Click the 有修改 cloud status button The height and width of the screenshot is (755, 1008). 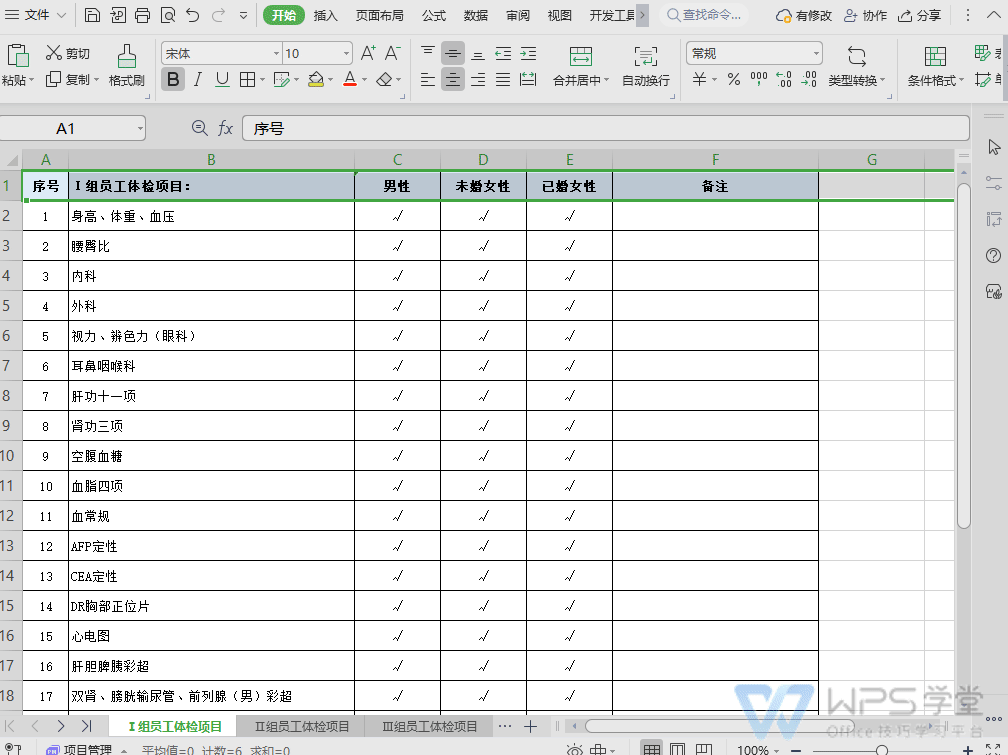[804, 15]
